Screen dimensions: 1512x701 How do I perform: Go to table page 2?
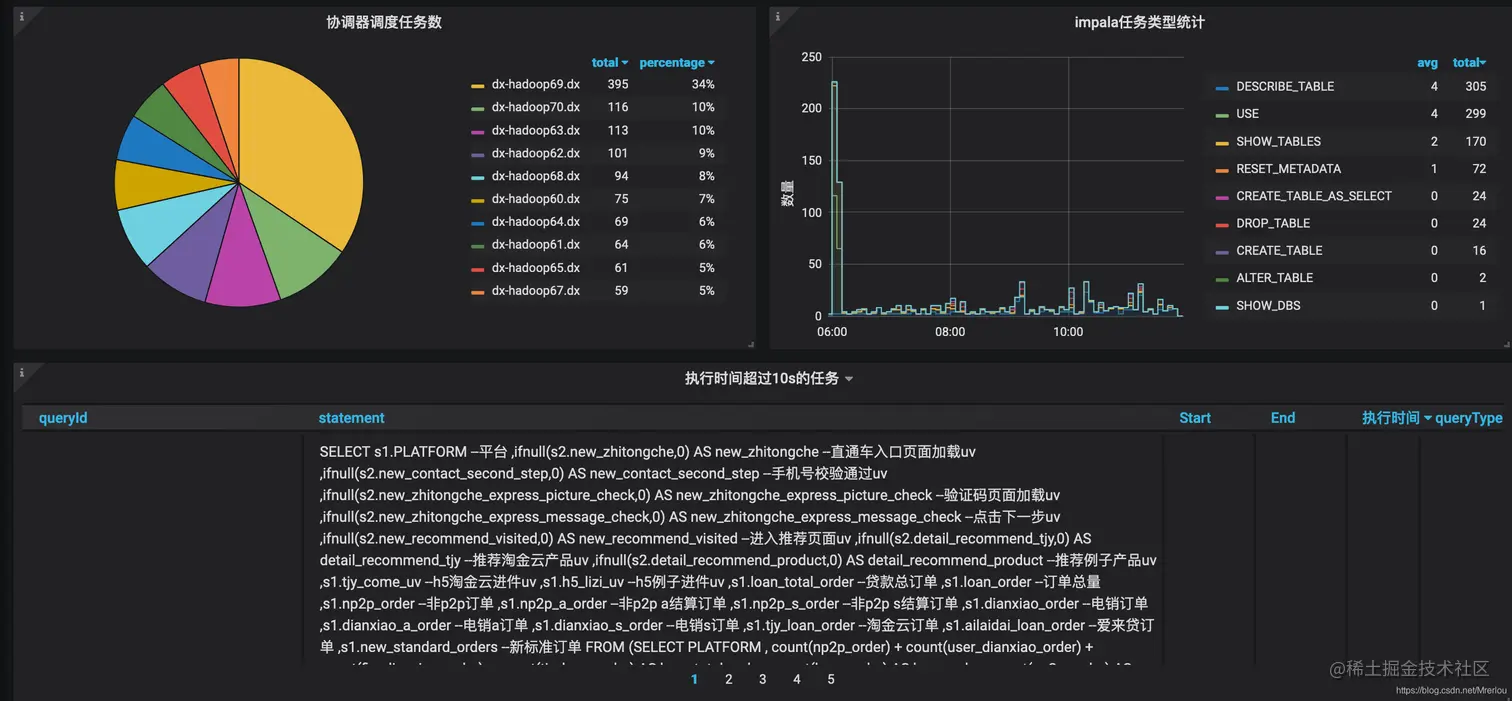(729, 679)
